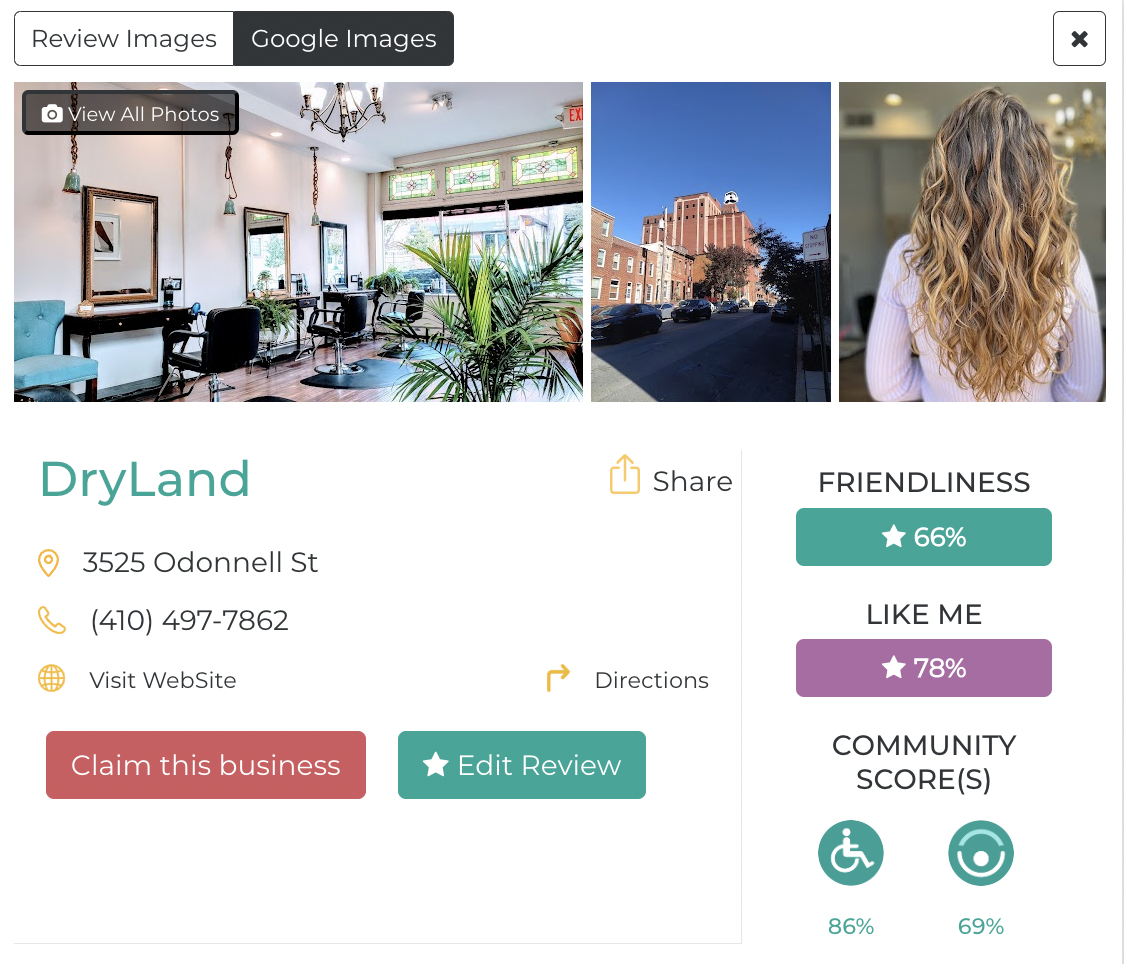
Task: Click the directions arrow icon
Action: 558,677
